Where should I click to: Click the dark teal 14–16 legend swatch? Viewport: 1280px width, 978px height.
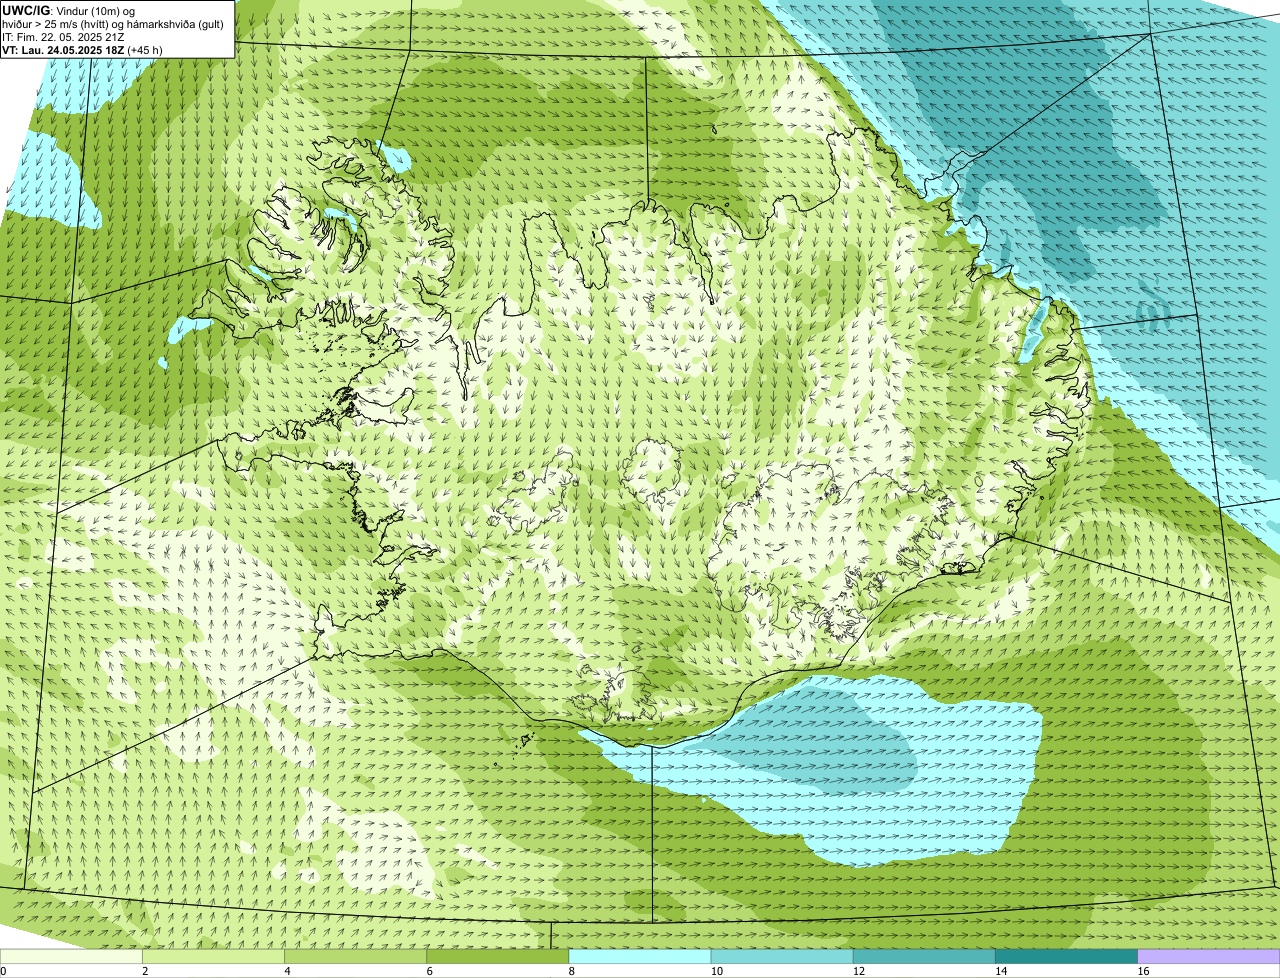coord(1066,956)
